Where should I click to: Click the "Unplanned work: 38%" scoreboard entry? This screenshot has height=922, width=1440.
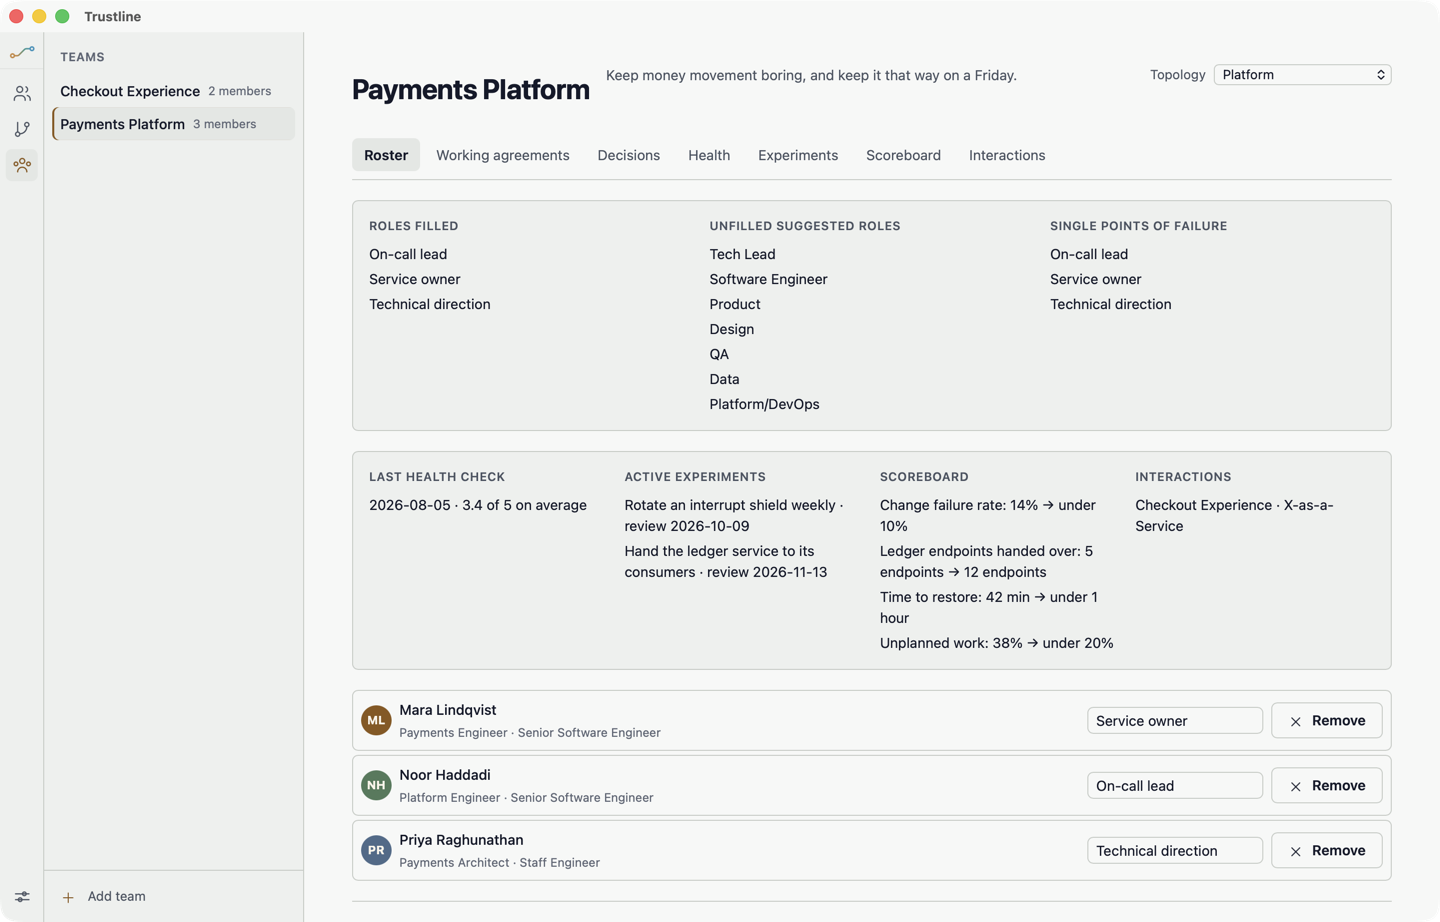[x=997, y=643]
